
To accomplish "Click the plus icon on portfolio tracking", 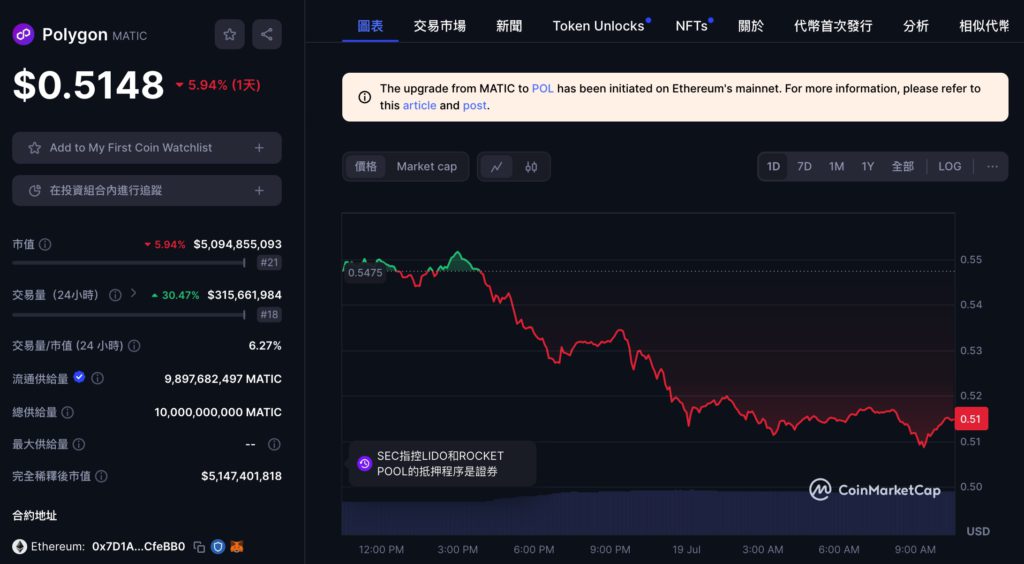I will point(259,191).
